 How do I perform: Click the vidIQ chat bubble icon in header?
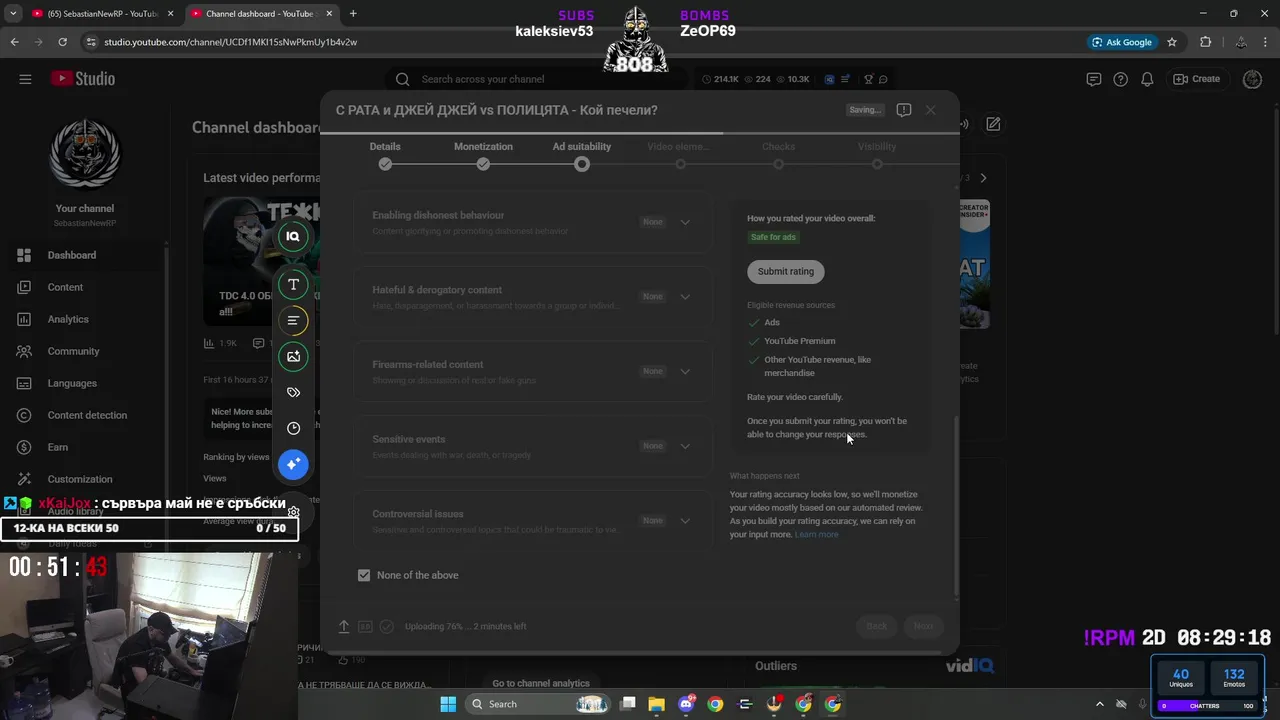[883, 79]
